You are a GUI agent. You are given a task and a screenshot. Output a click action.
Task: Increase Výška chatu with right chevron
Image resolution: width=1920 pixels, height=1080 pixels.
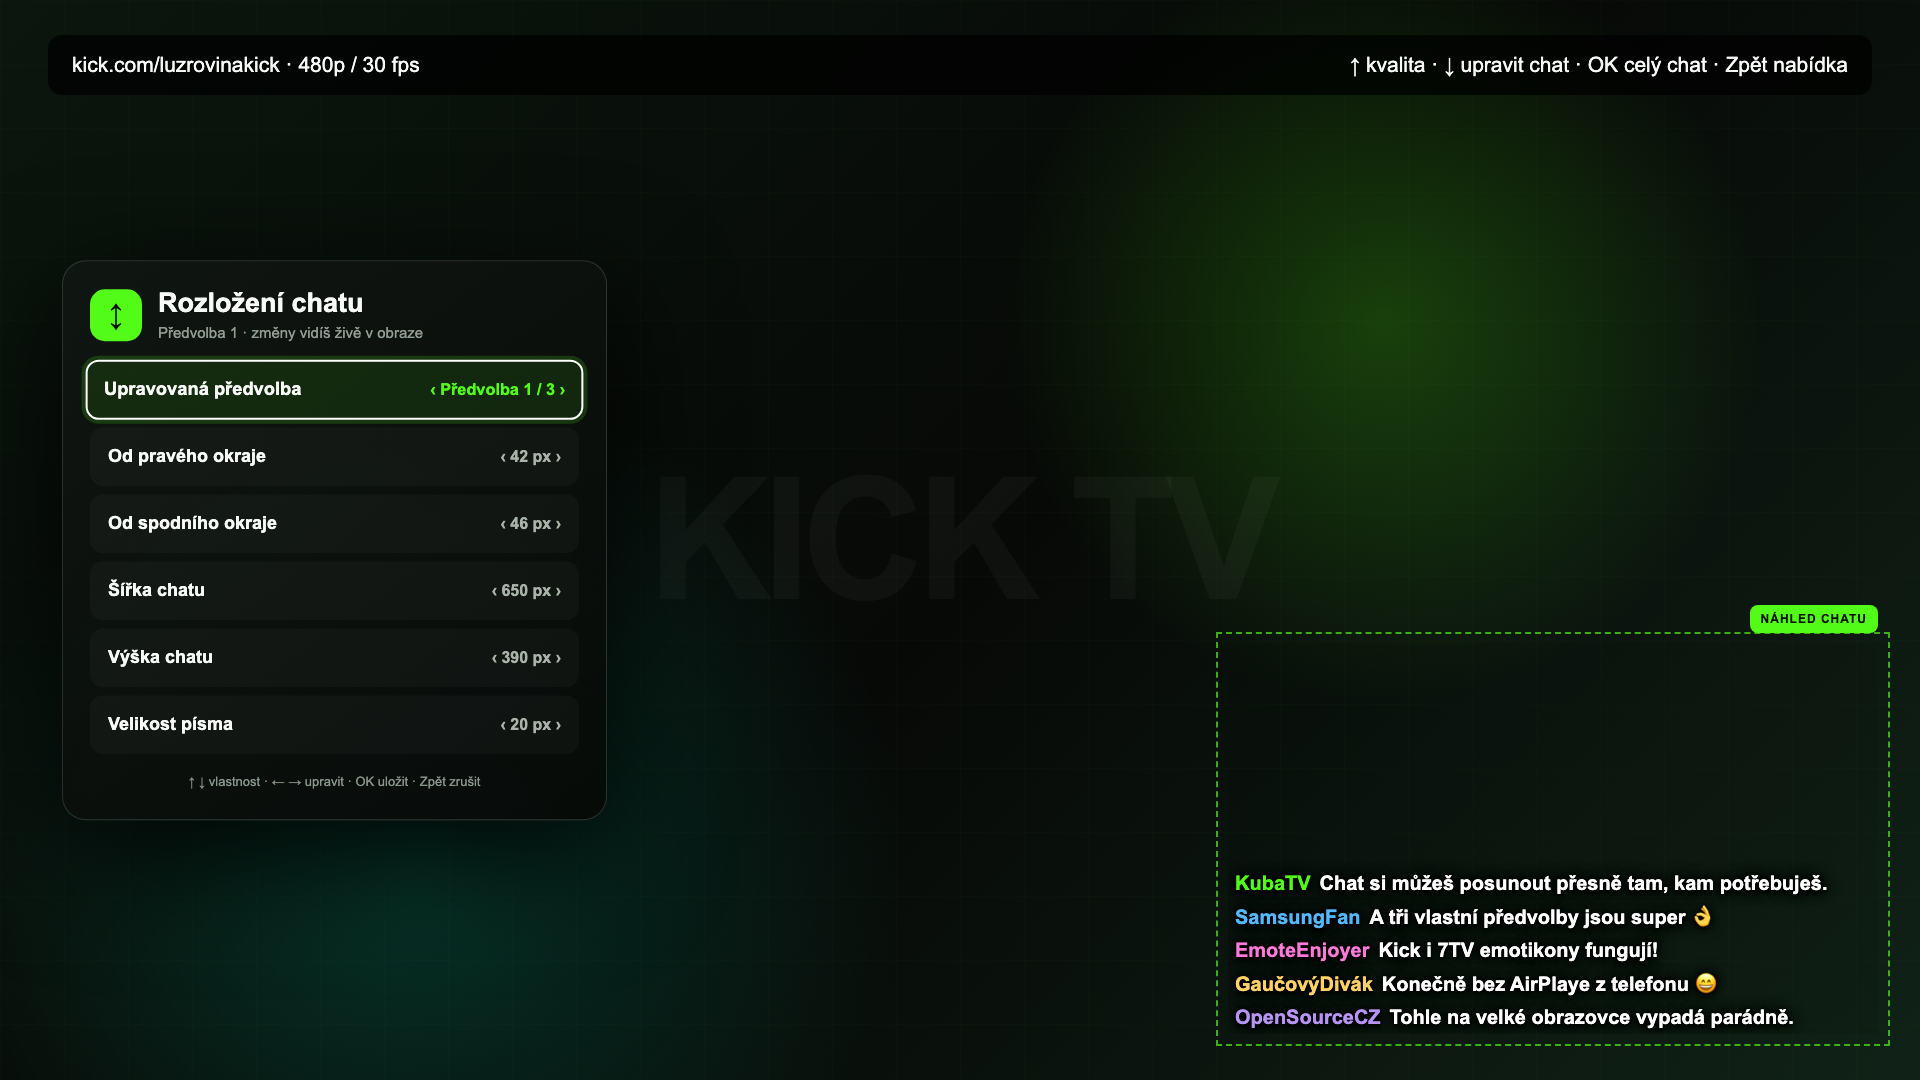[558, 658]
